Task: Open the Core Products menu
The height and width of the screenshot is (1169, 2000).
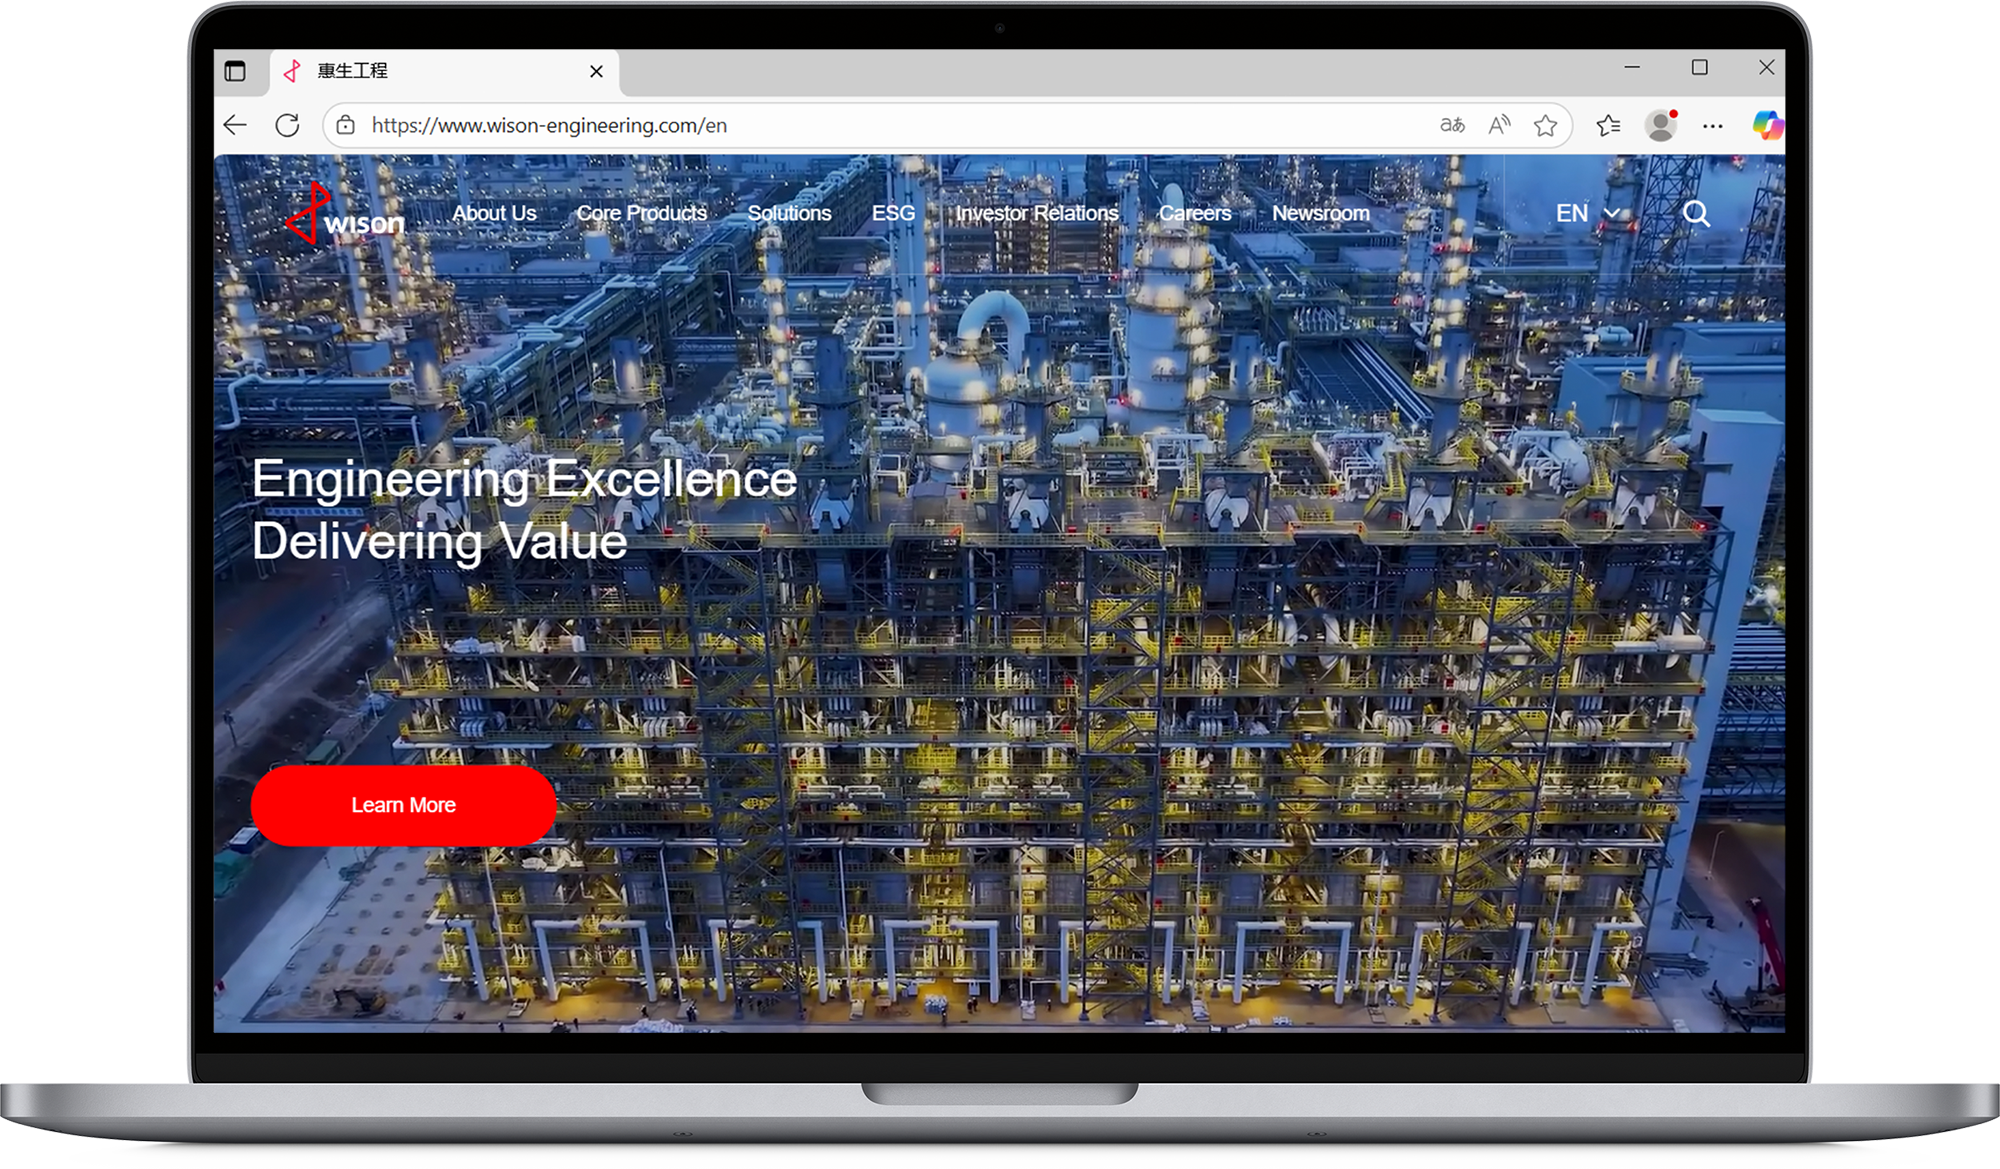Action: [x=641, y=213]
